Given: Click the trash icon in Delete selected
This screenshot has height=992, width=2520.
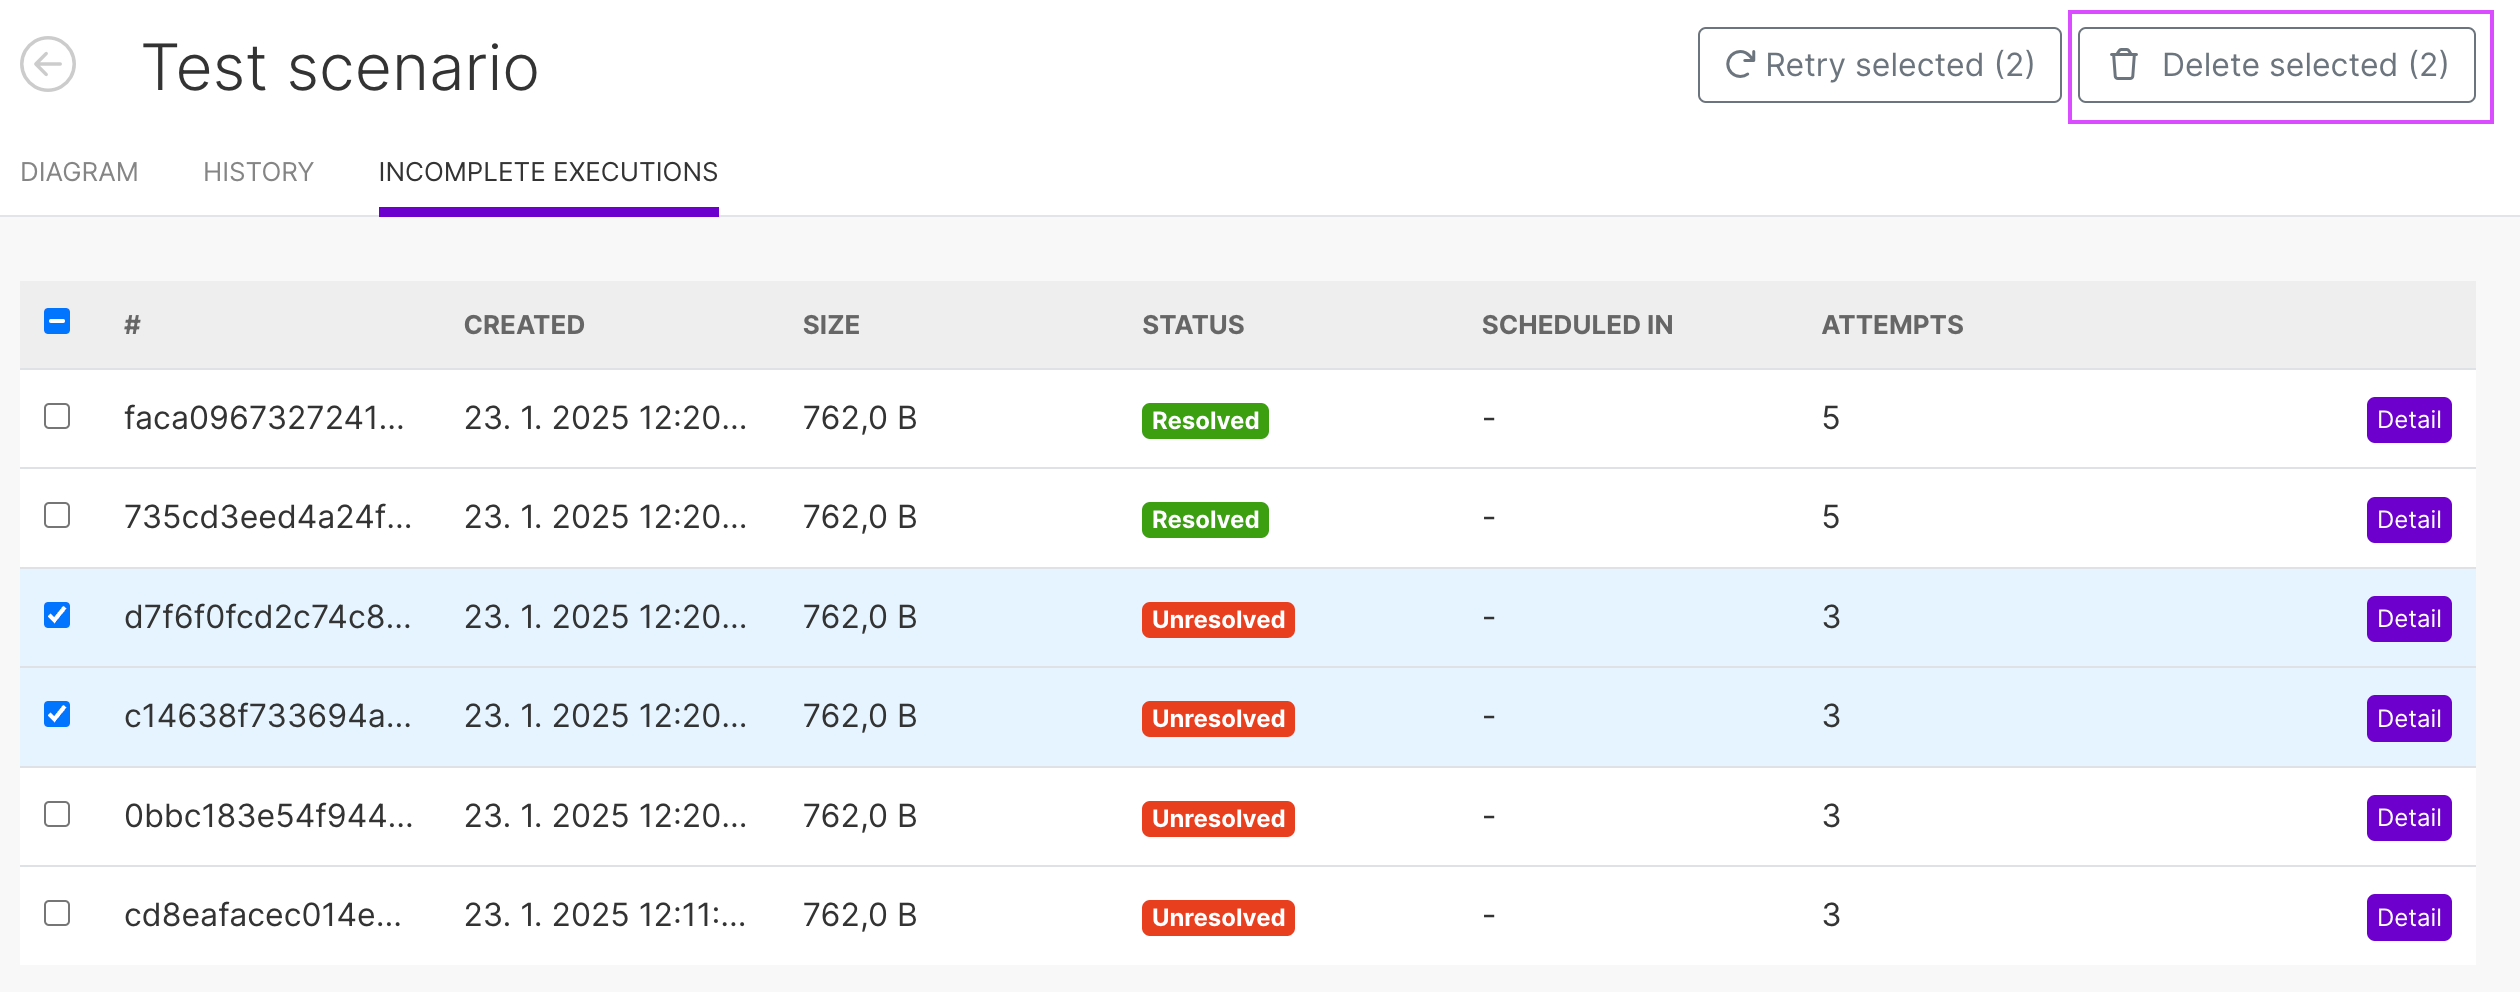Looking at the screenshot, I should coord(2123,65).
